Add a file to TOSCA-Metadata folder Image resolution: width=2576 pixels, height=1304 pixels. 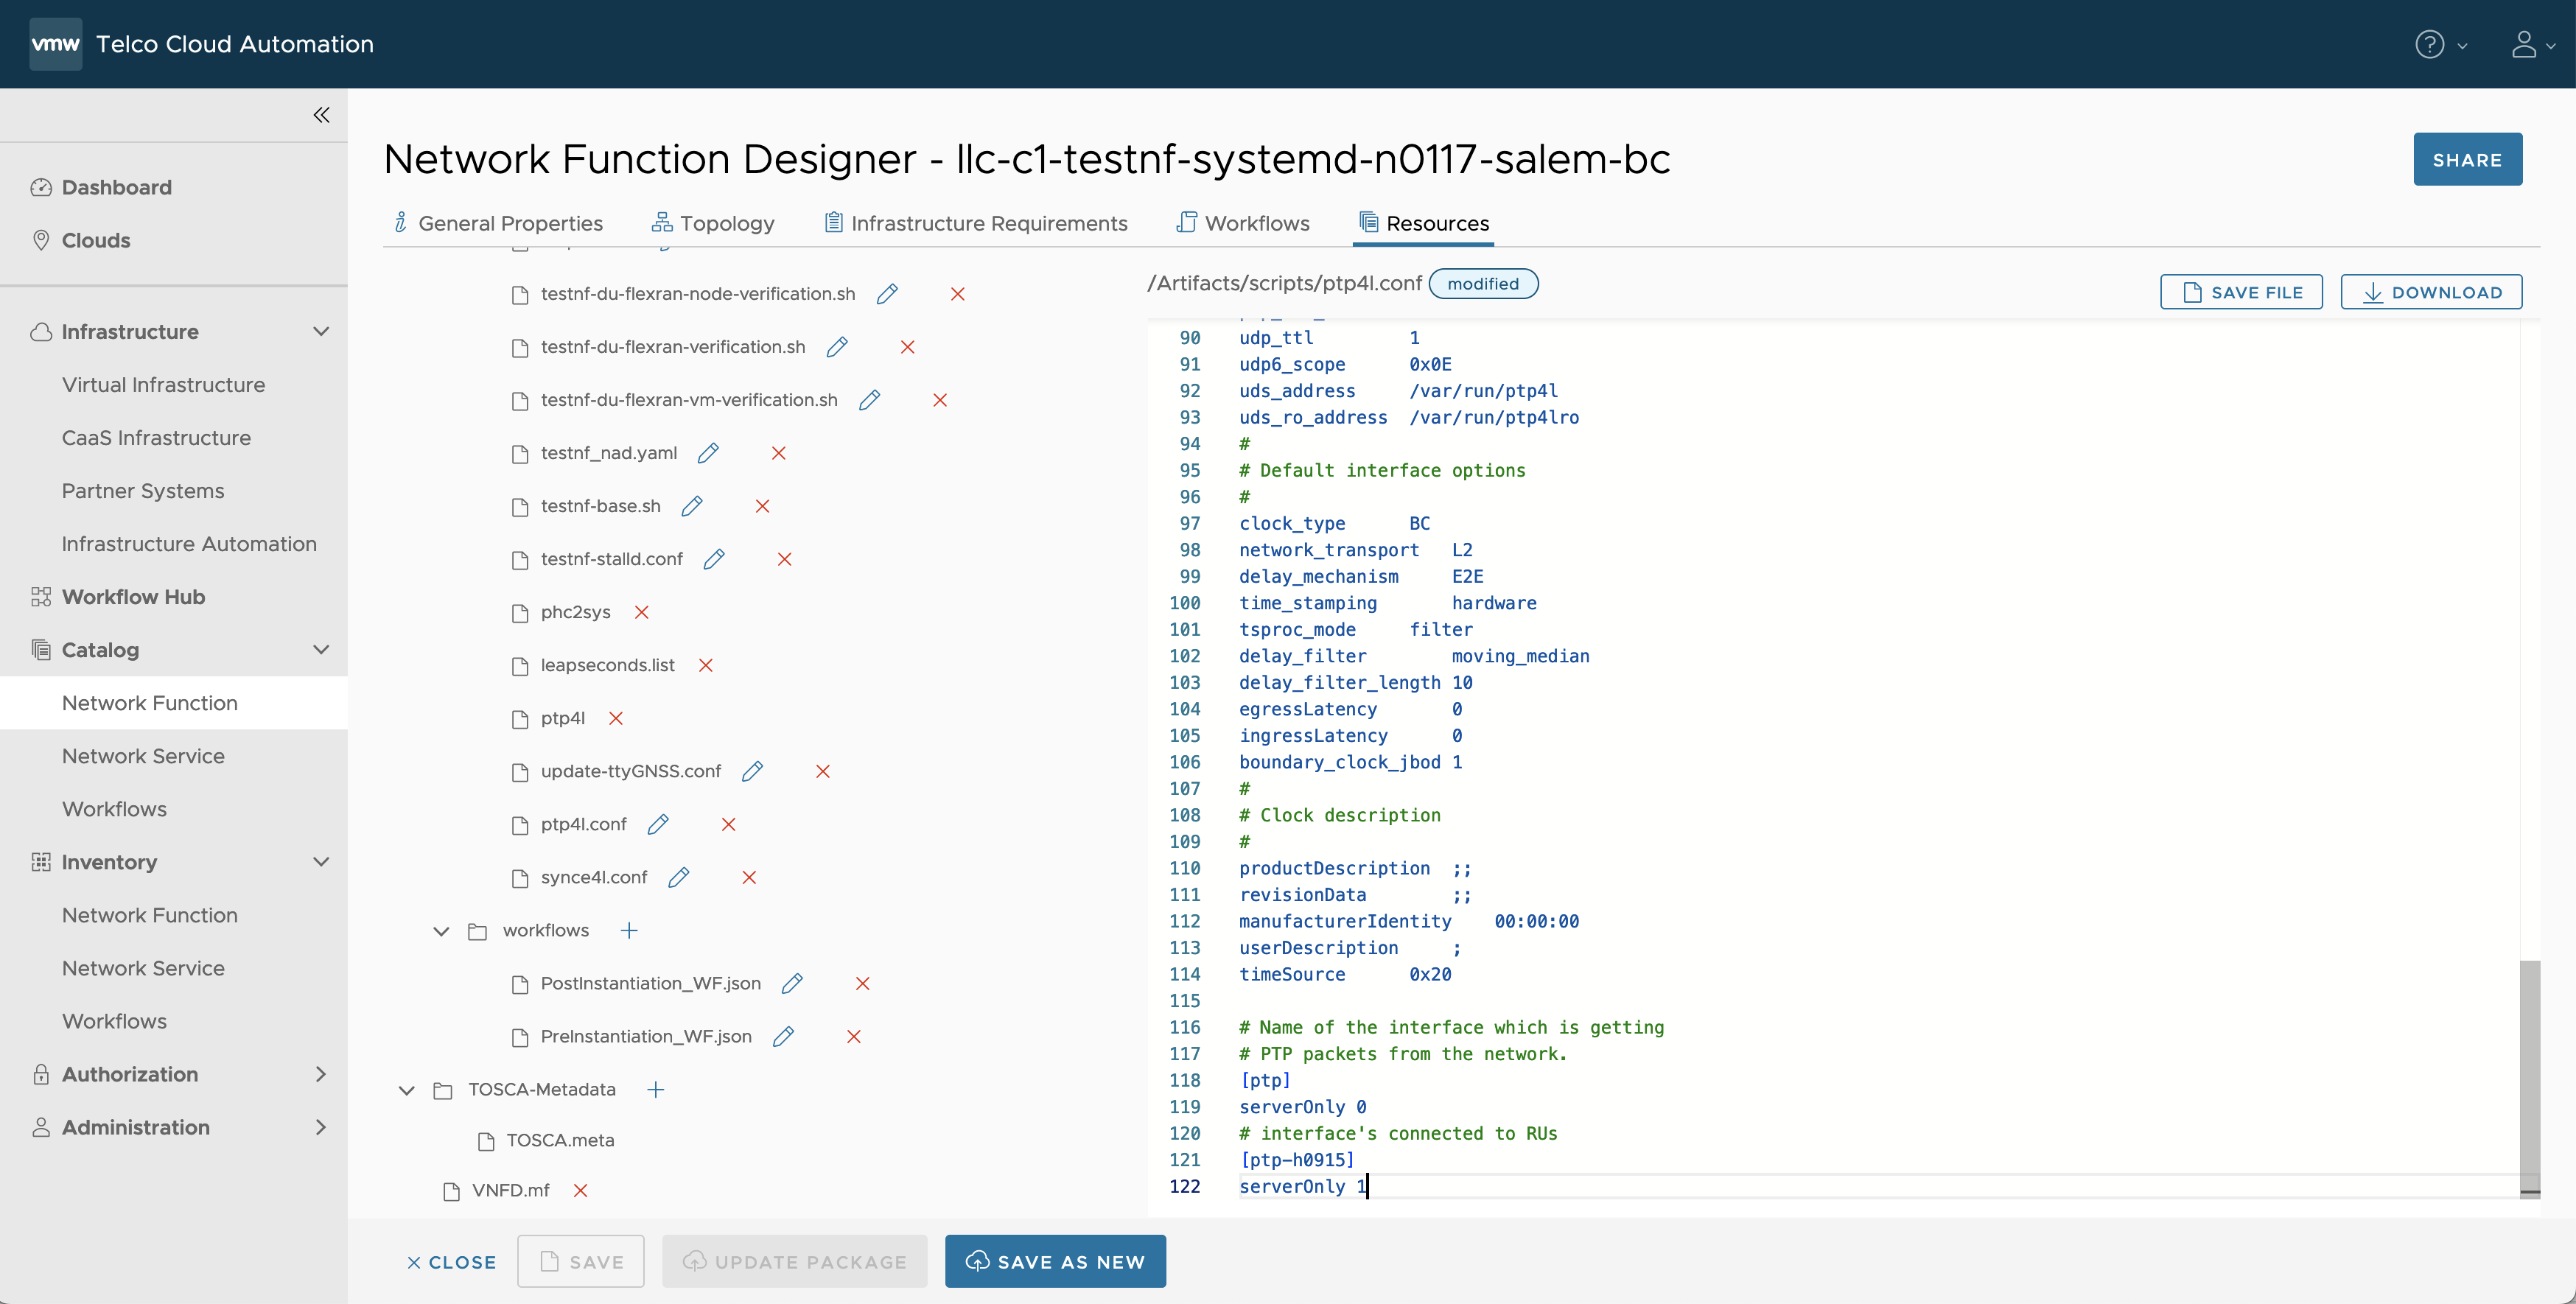[x=655, y=1089]
